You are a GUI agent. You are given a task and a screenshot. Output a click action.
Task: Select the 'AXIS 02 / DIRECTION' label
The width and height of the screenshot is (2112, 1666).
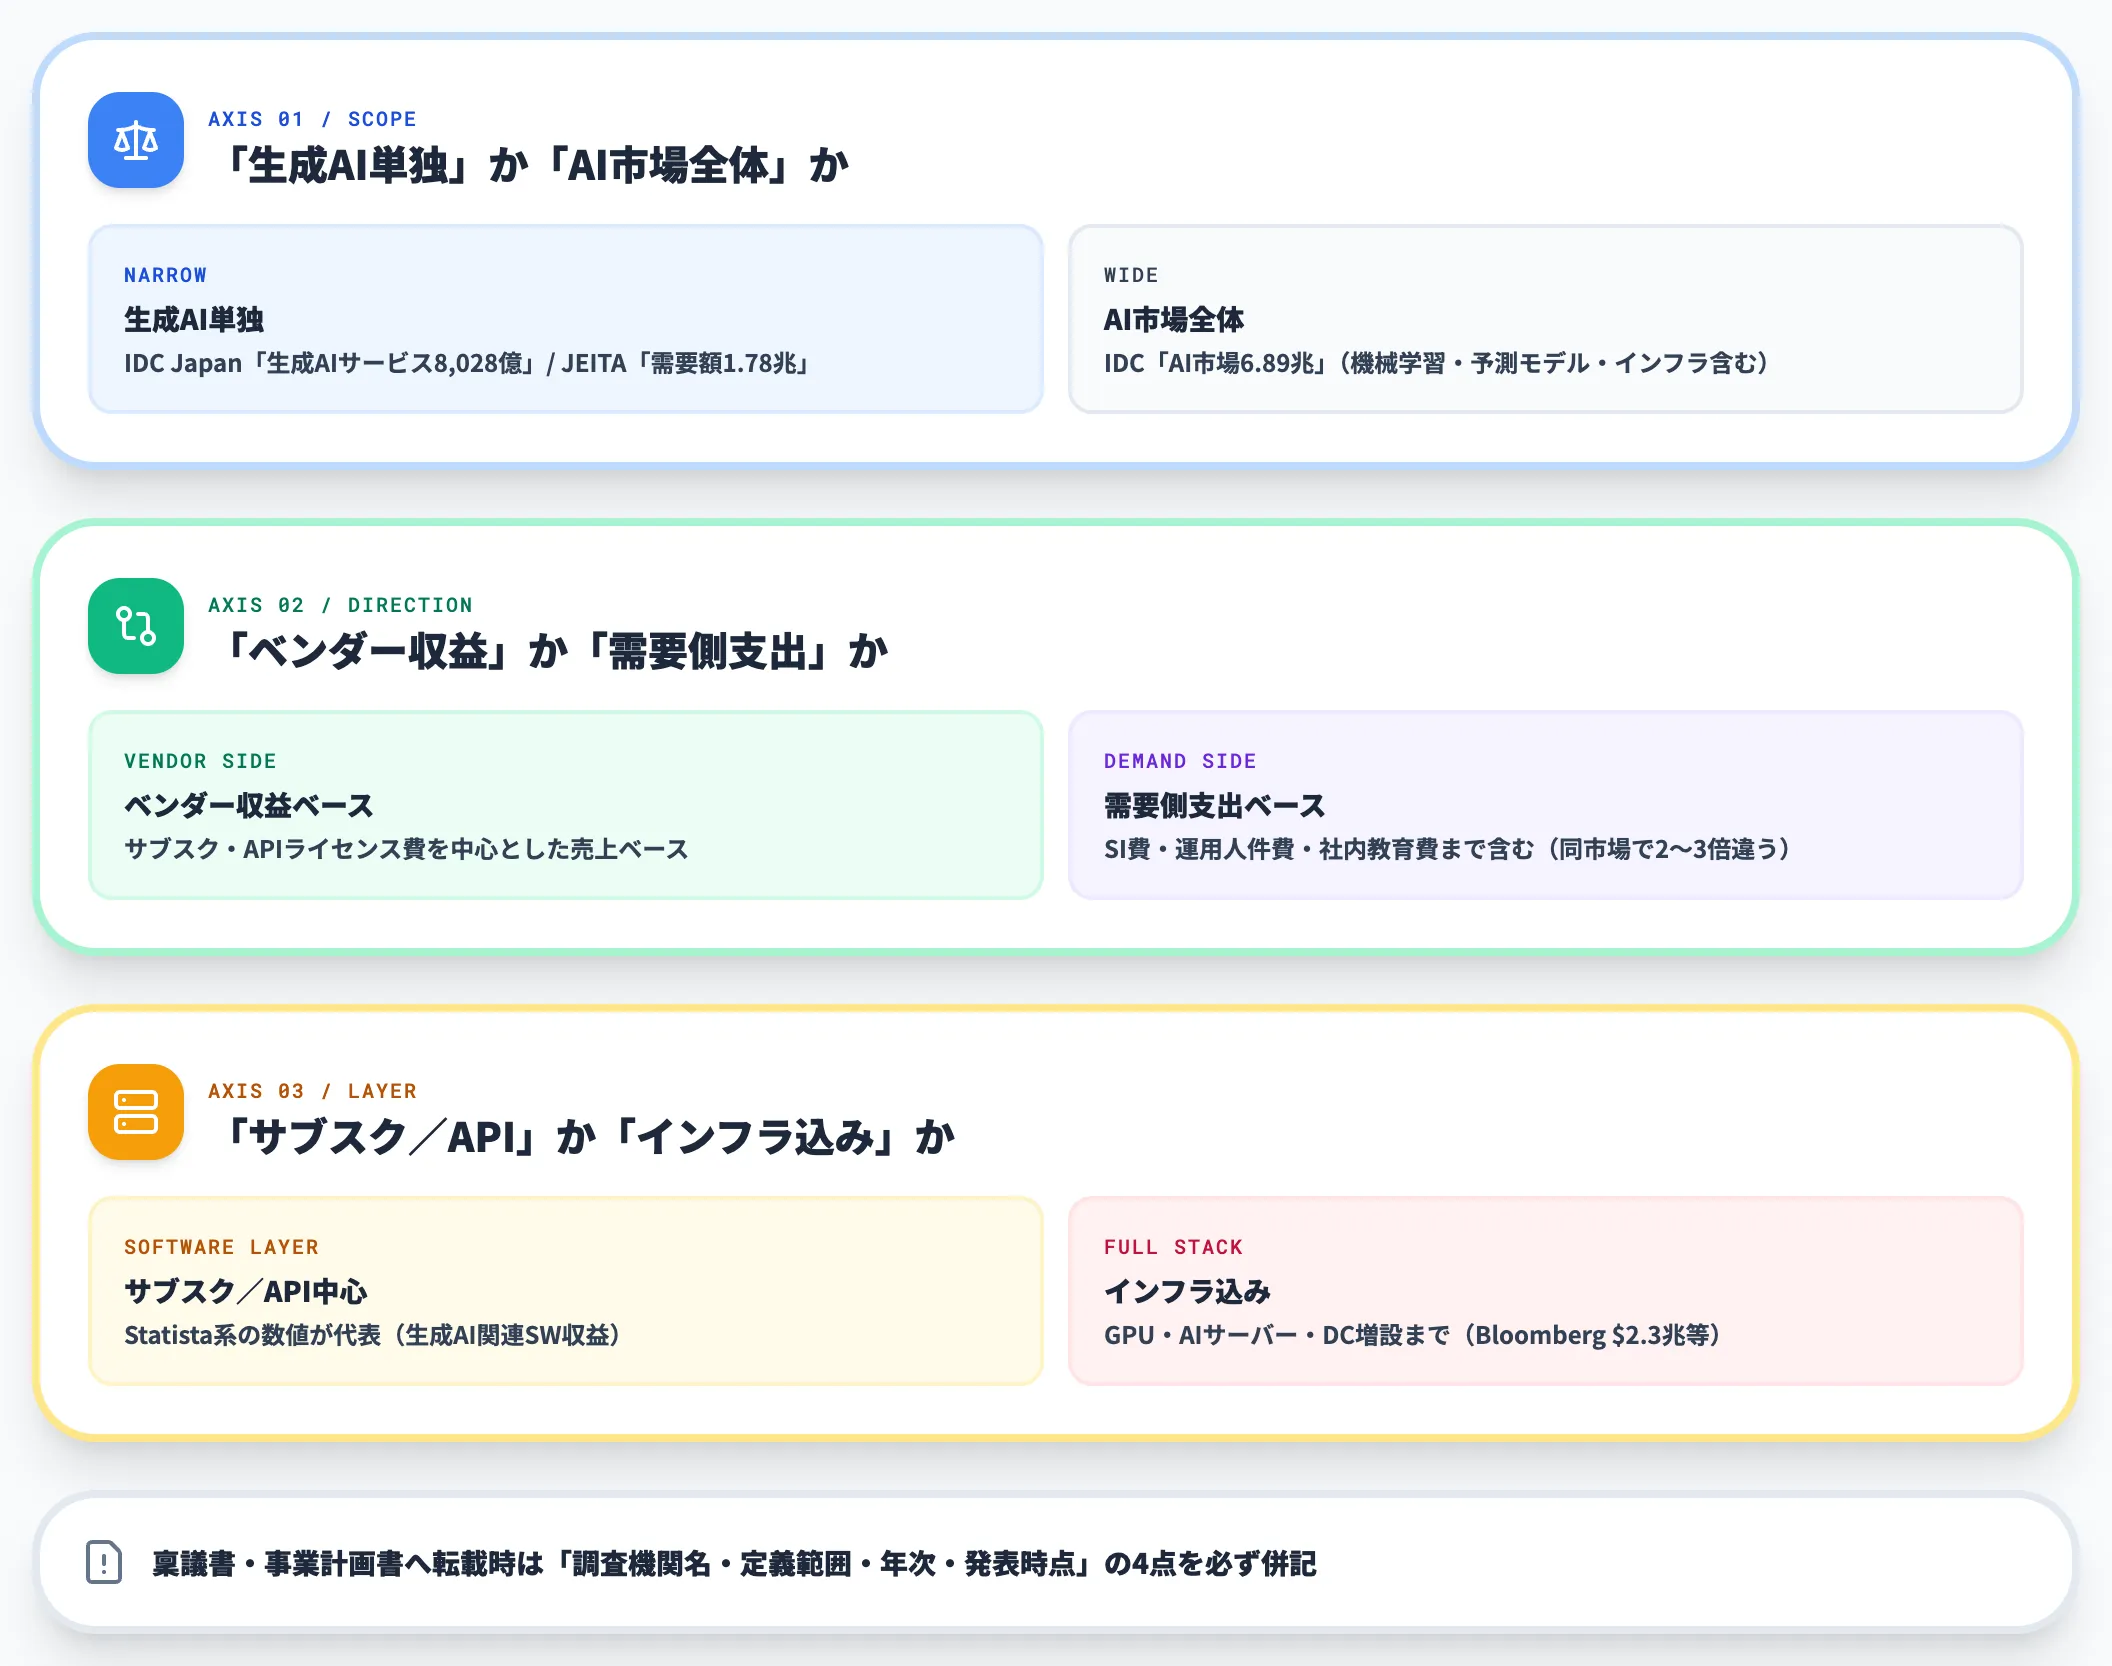tap(340, 605)
